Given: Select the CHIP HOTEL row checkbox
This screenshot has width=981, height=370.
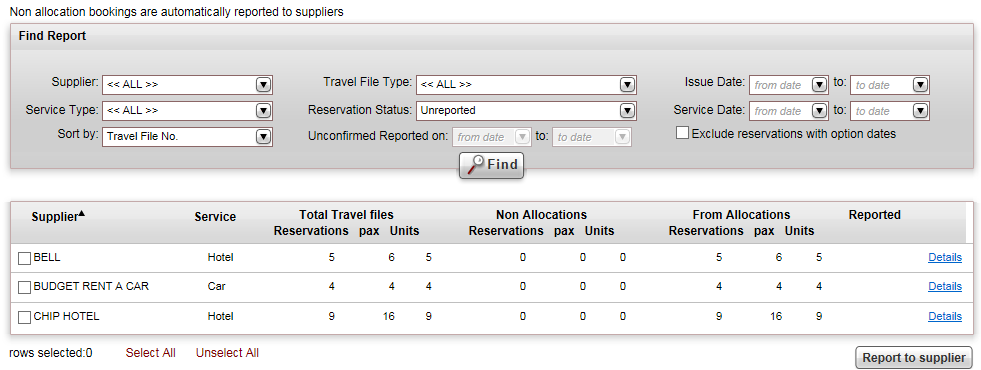Looking at the screenshot, I should pos(24,317).
